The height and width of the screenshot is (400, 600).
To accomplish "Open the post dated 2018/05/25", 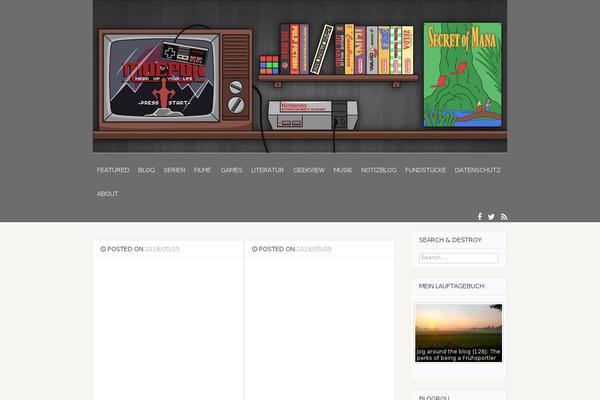I will point(162,249).
